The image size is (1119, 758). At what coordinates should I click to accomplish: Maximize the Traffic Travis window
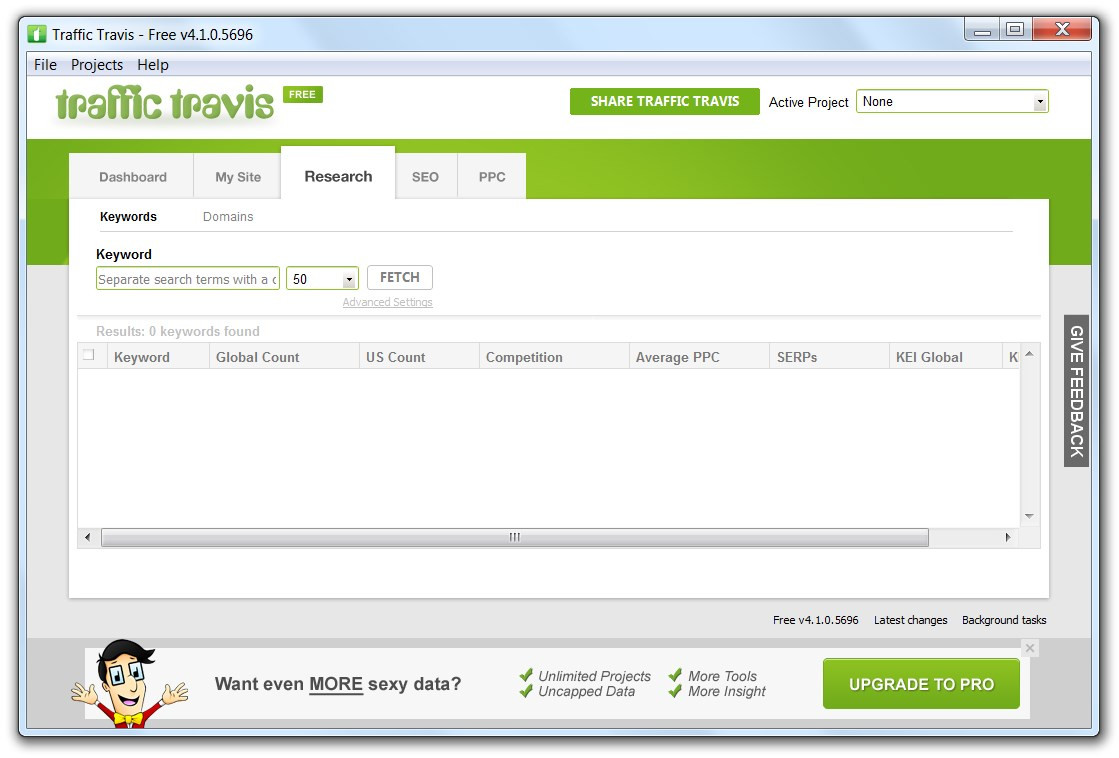(1015, 29)
